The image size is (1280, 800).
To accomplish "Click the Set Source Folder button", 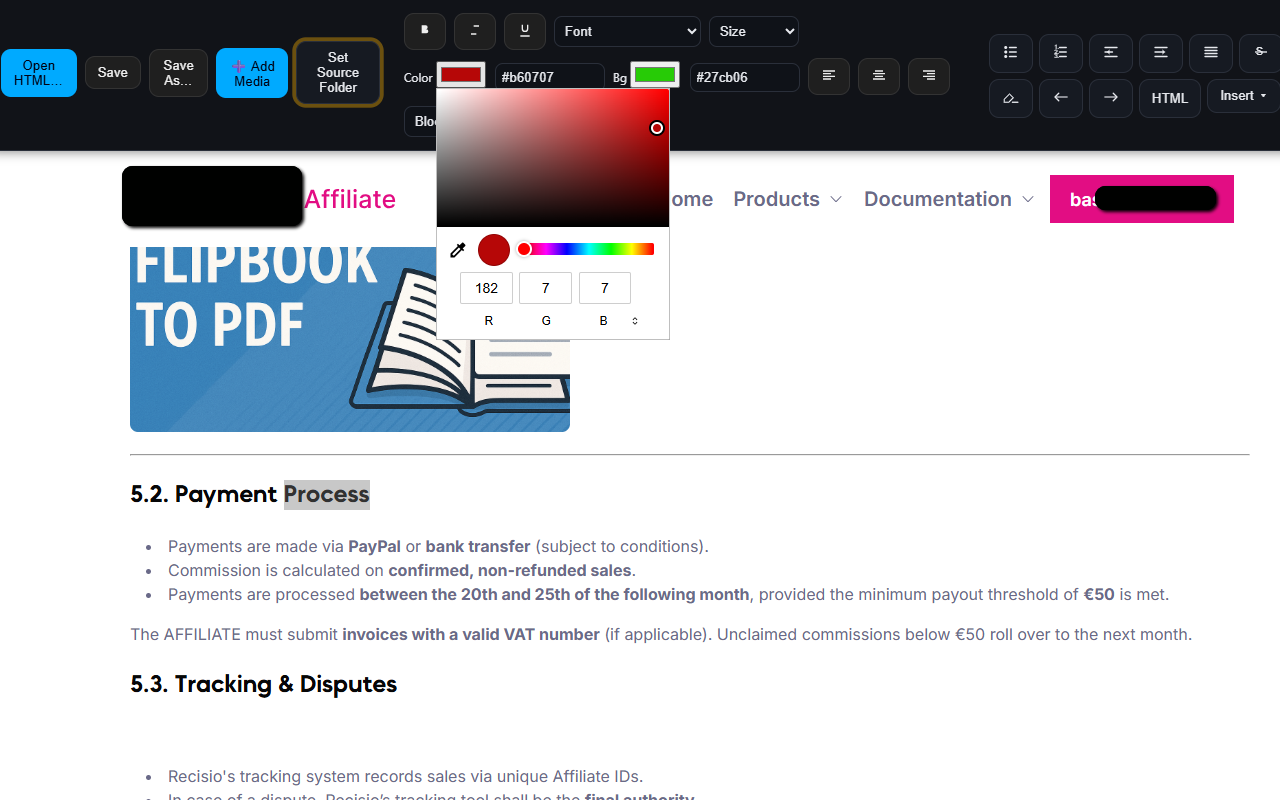I will pyautogui.click(x=337, y=73).
